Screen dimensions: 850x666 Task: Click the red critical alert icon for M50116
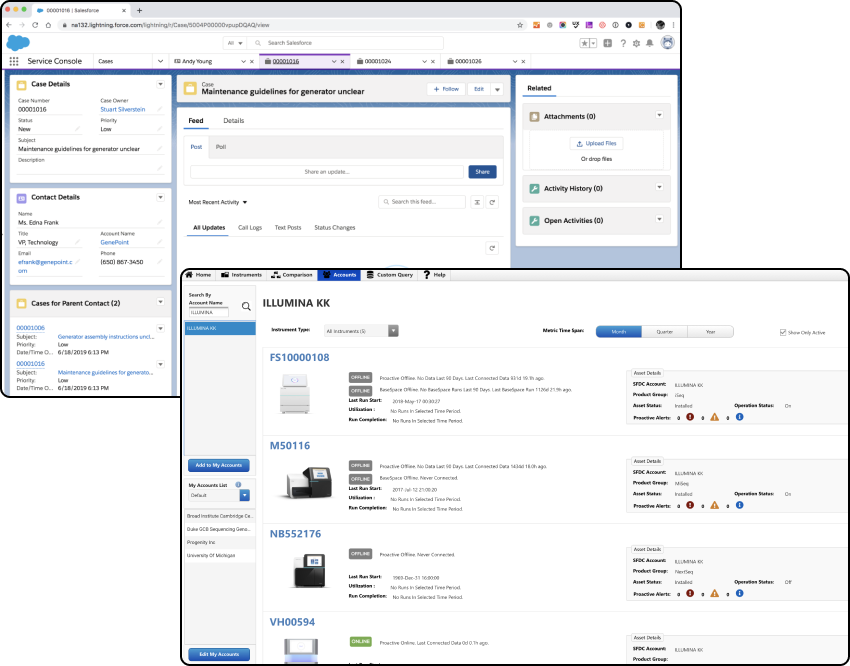[x=690, y=505]
